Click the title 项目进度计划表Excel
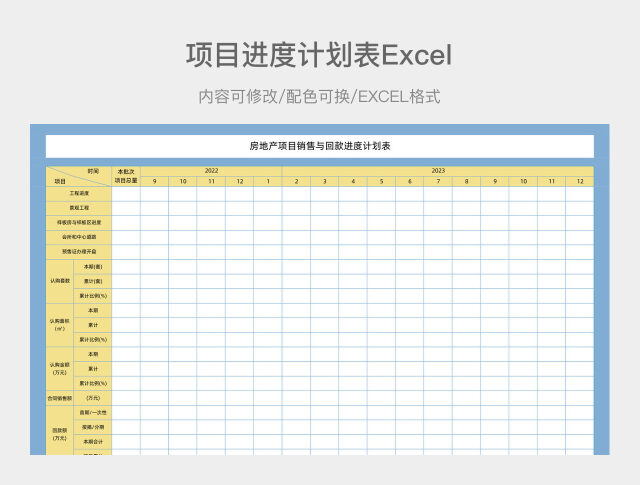 click(319, 56)
